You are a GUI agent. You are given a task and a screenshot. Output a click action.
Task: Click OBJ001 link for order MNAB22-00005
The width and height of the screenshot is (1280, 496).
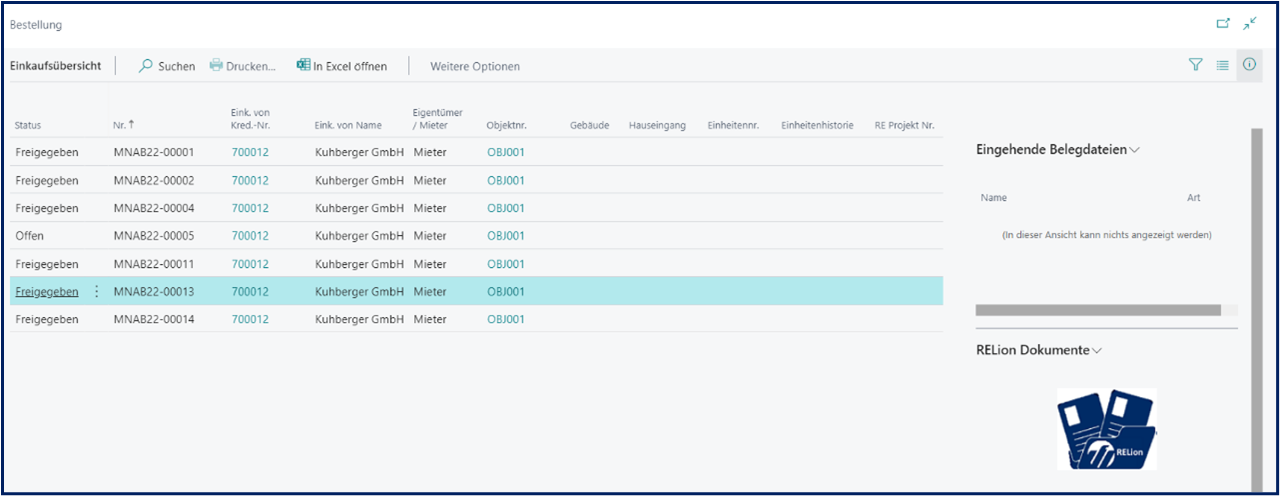coord(506,236)
